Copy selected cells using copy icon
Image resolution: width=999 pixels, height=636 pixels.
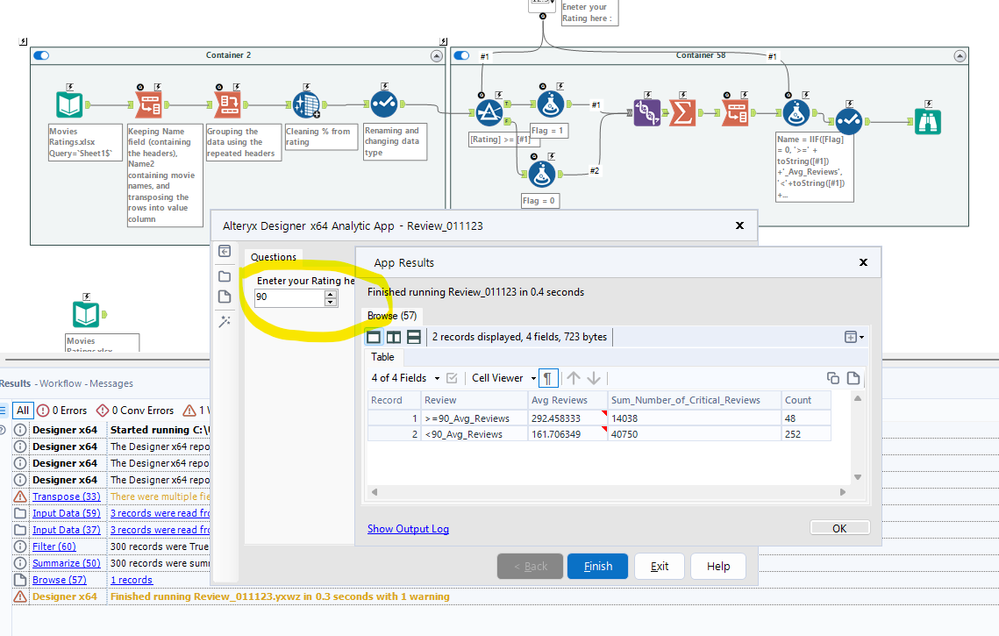pos(833,378)
